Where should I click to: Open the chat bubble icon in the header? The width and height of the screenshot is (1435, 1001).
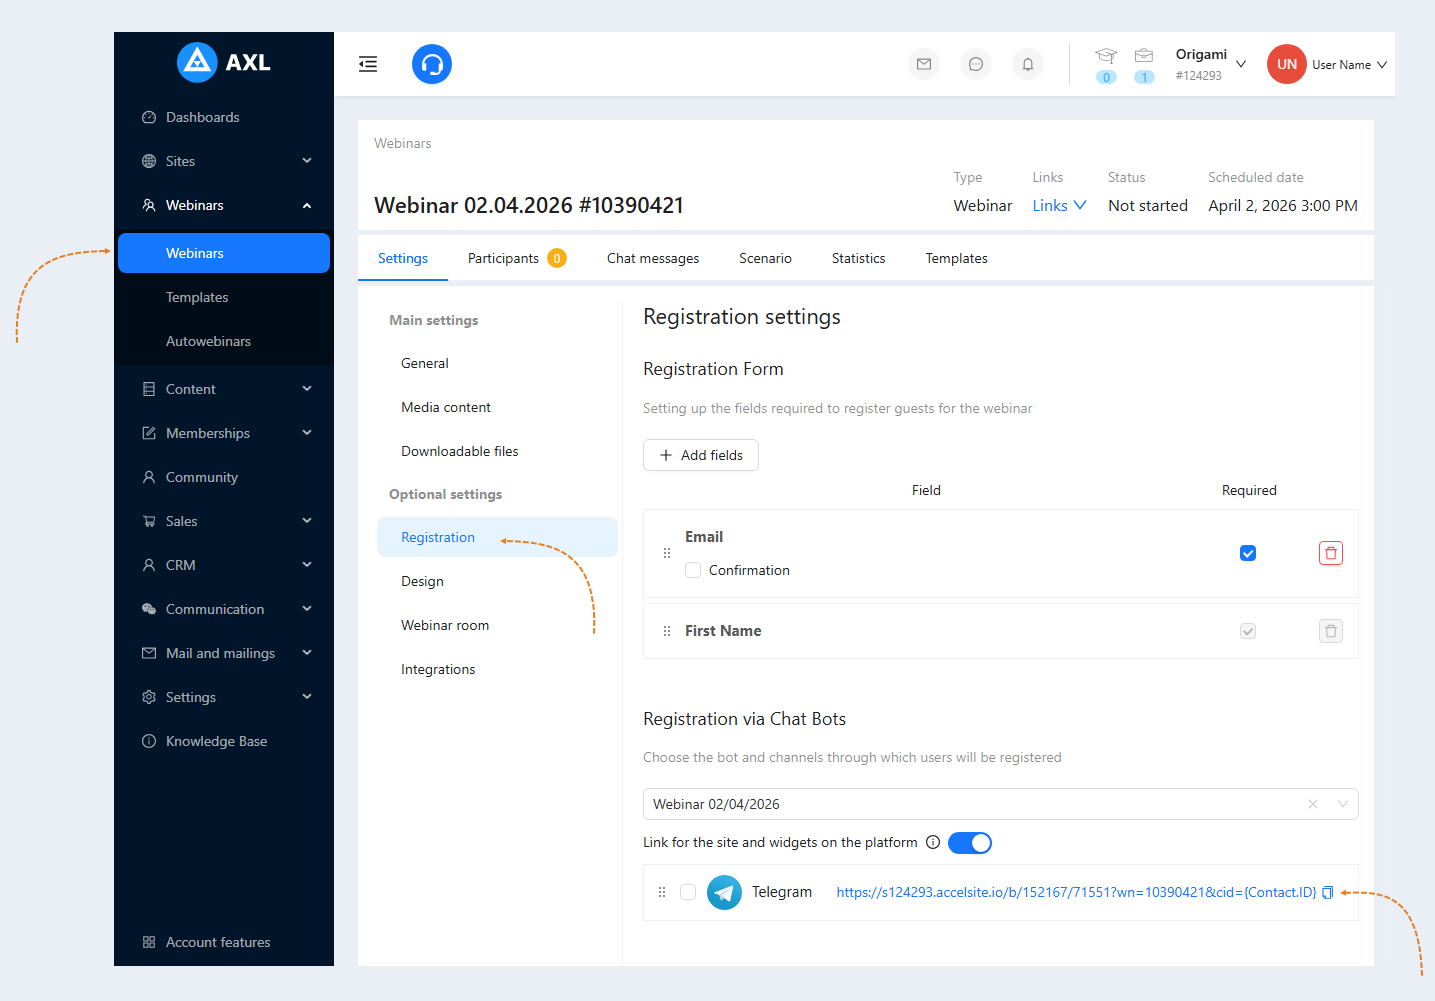pos(976,64)
